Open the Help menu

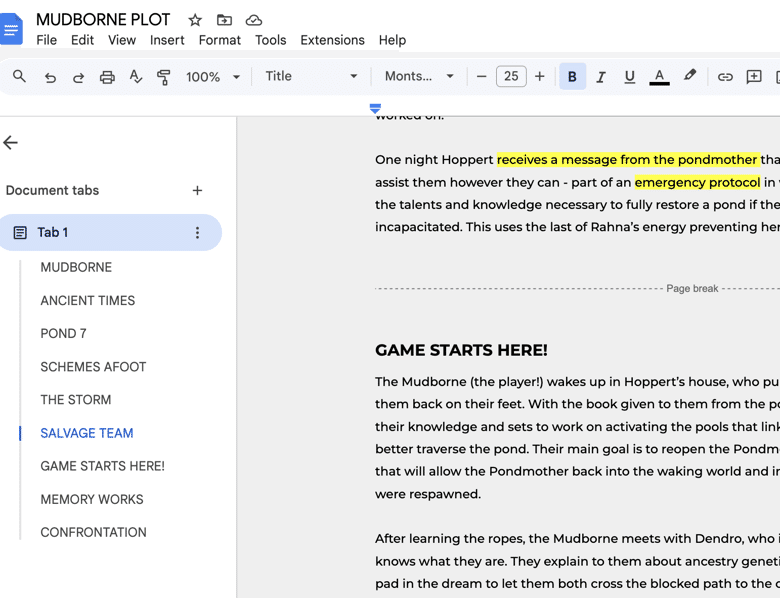[x=392, y=40]
